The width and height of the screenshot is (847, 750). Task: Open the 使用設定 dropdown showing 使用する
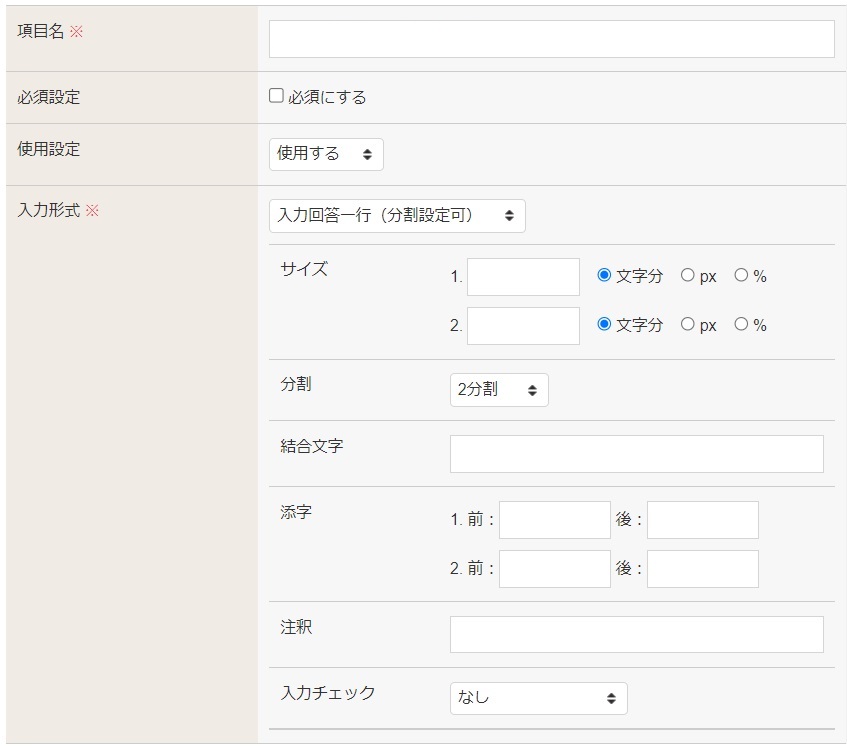tap(326, 154)
